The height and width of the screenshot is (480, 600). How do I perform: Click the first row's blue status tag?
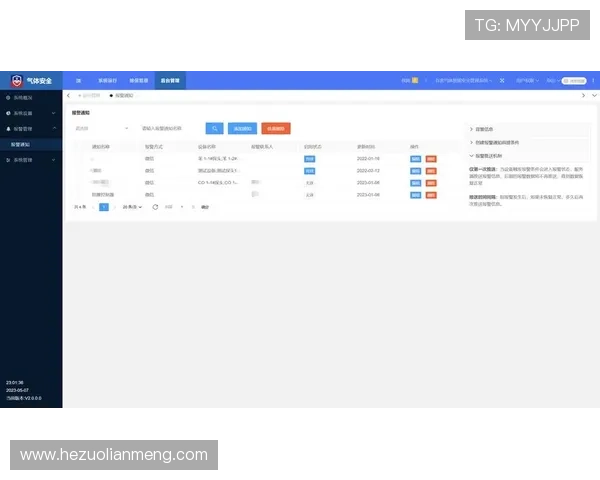point(310,159)
